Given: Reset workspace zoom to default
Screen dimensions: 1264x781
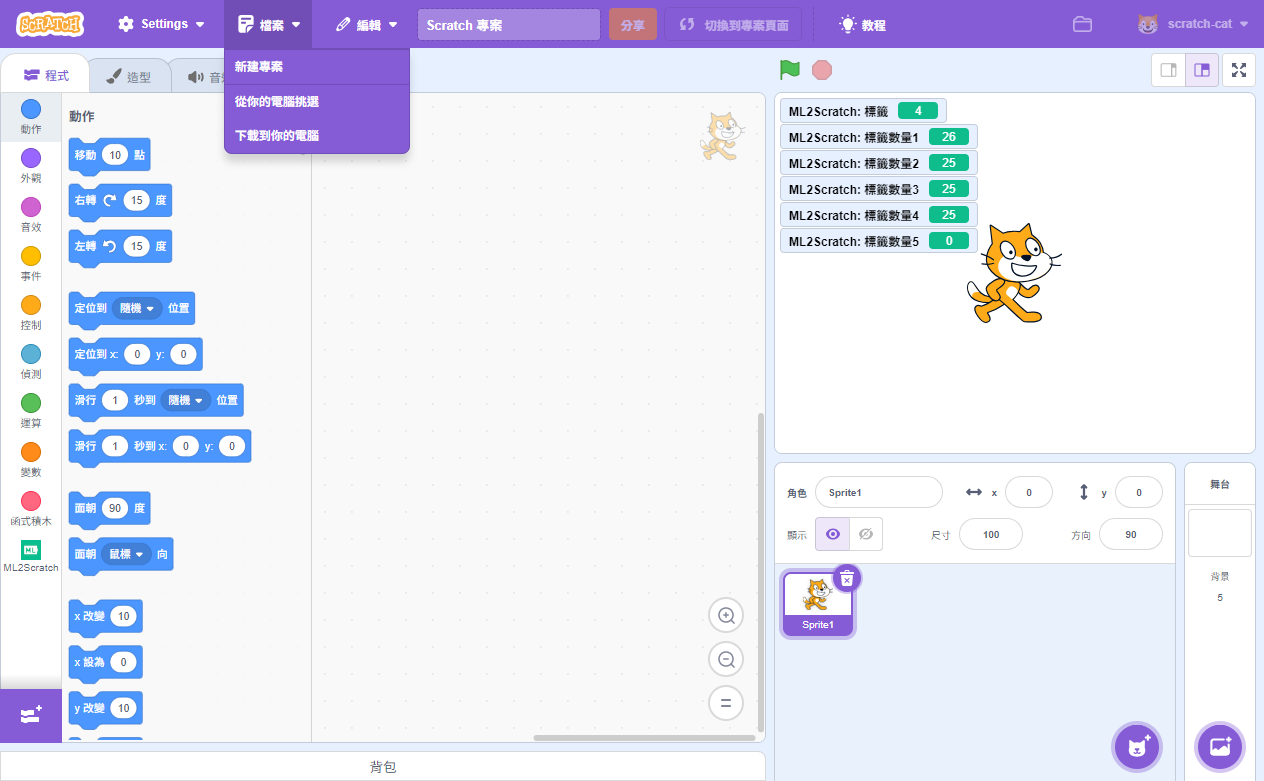Looking at the screenshot, I should (x=726, y=703).
